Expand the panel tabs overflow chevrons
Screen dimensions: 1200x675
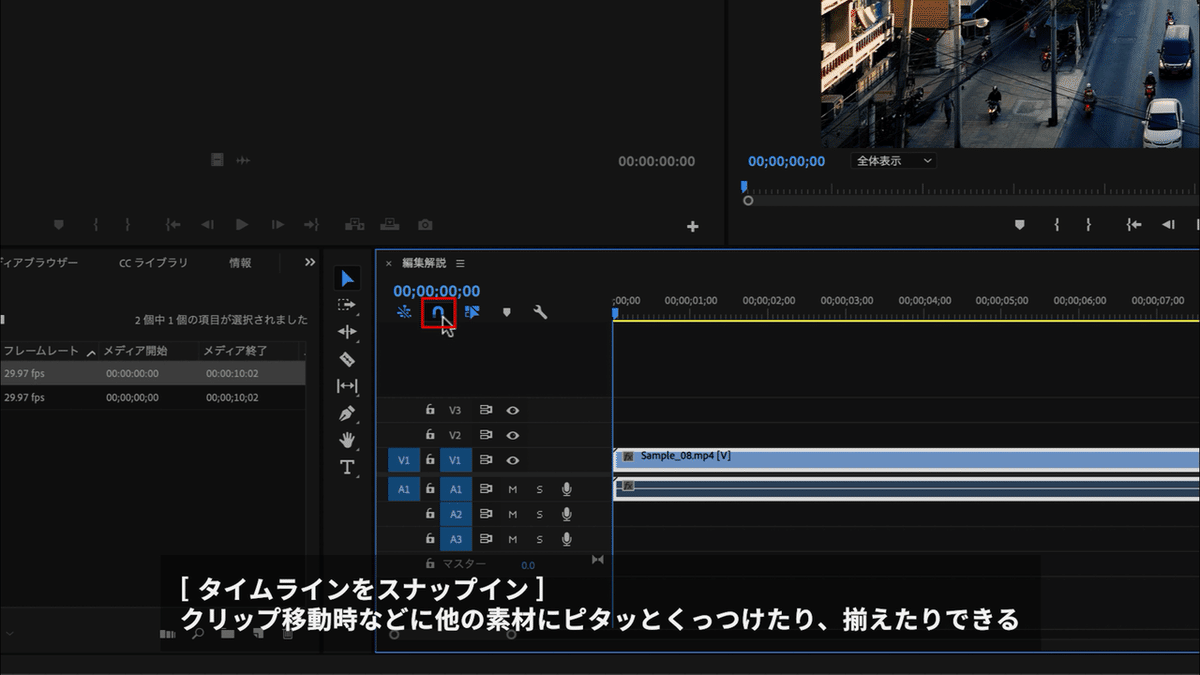coord(310,262)
